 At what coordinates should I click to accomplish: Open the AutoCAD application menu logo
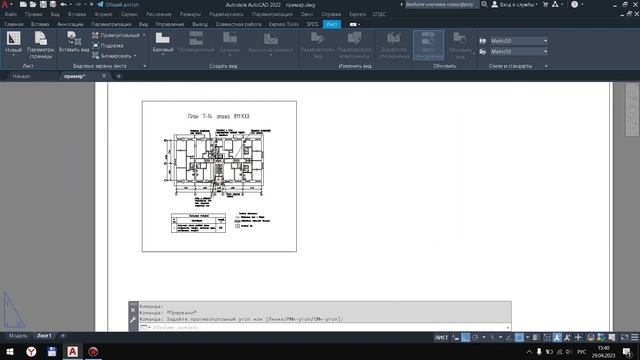coord(5,4)
